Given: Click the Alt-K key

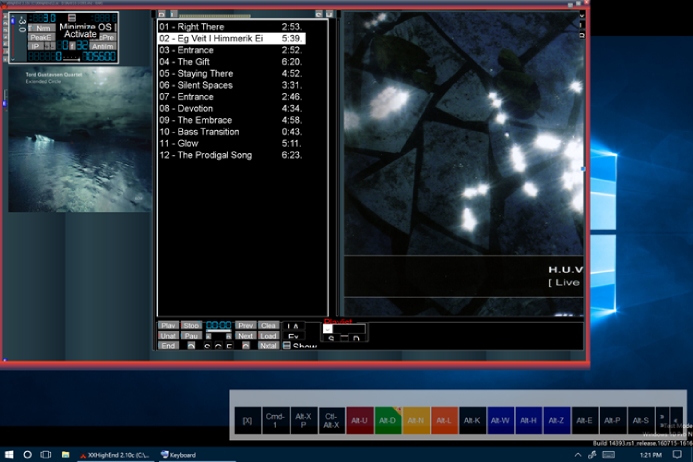Looking at the screenshot, I should coord(472,420).
